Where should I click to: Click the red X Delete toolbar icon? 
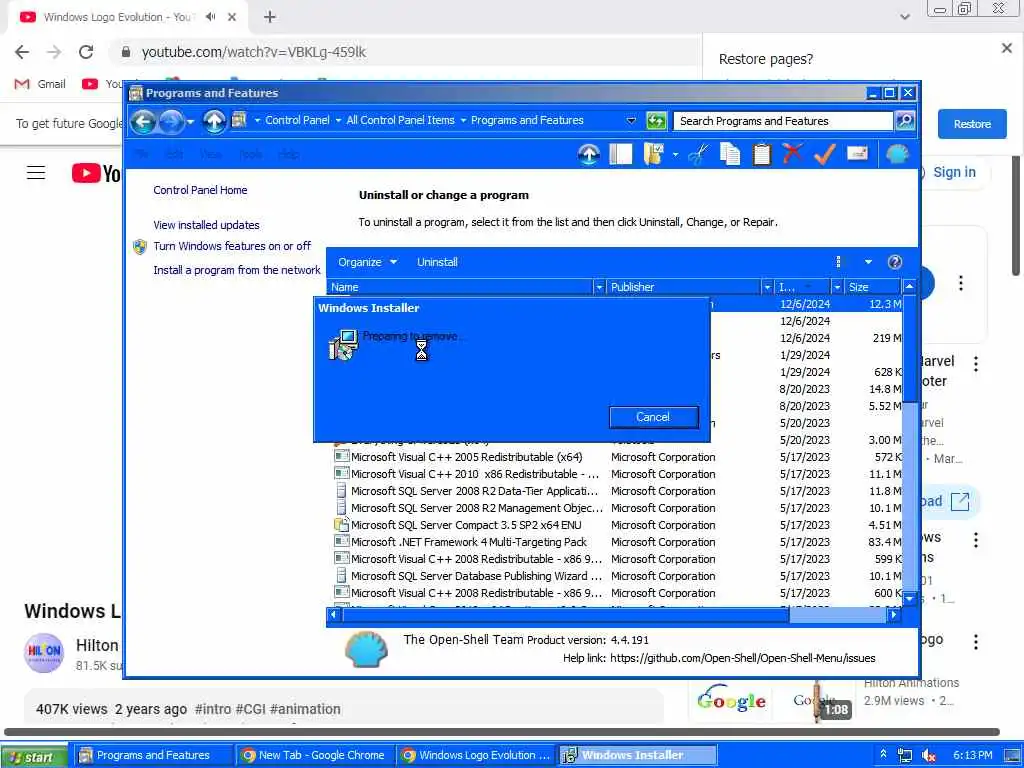(x=793, y=154)
